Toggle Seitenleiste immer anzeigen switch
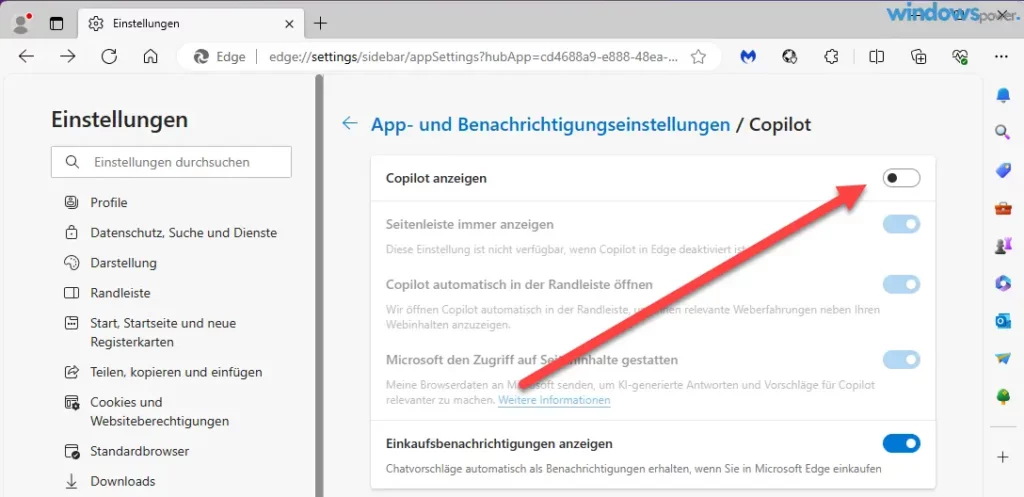 (901, 225)
